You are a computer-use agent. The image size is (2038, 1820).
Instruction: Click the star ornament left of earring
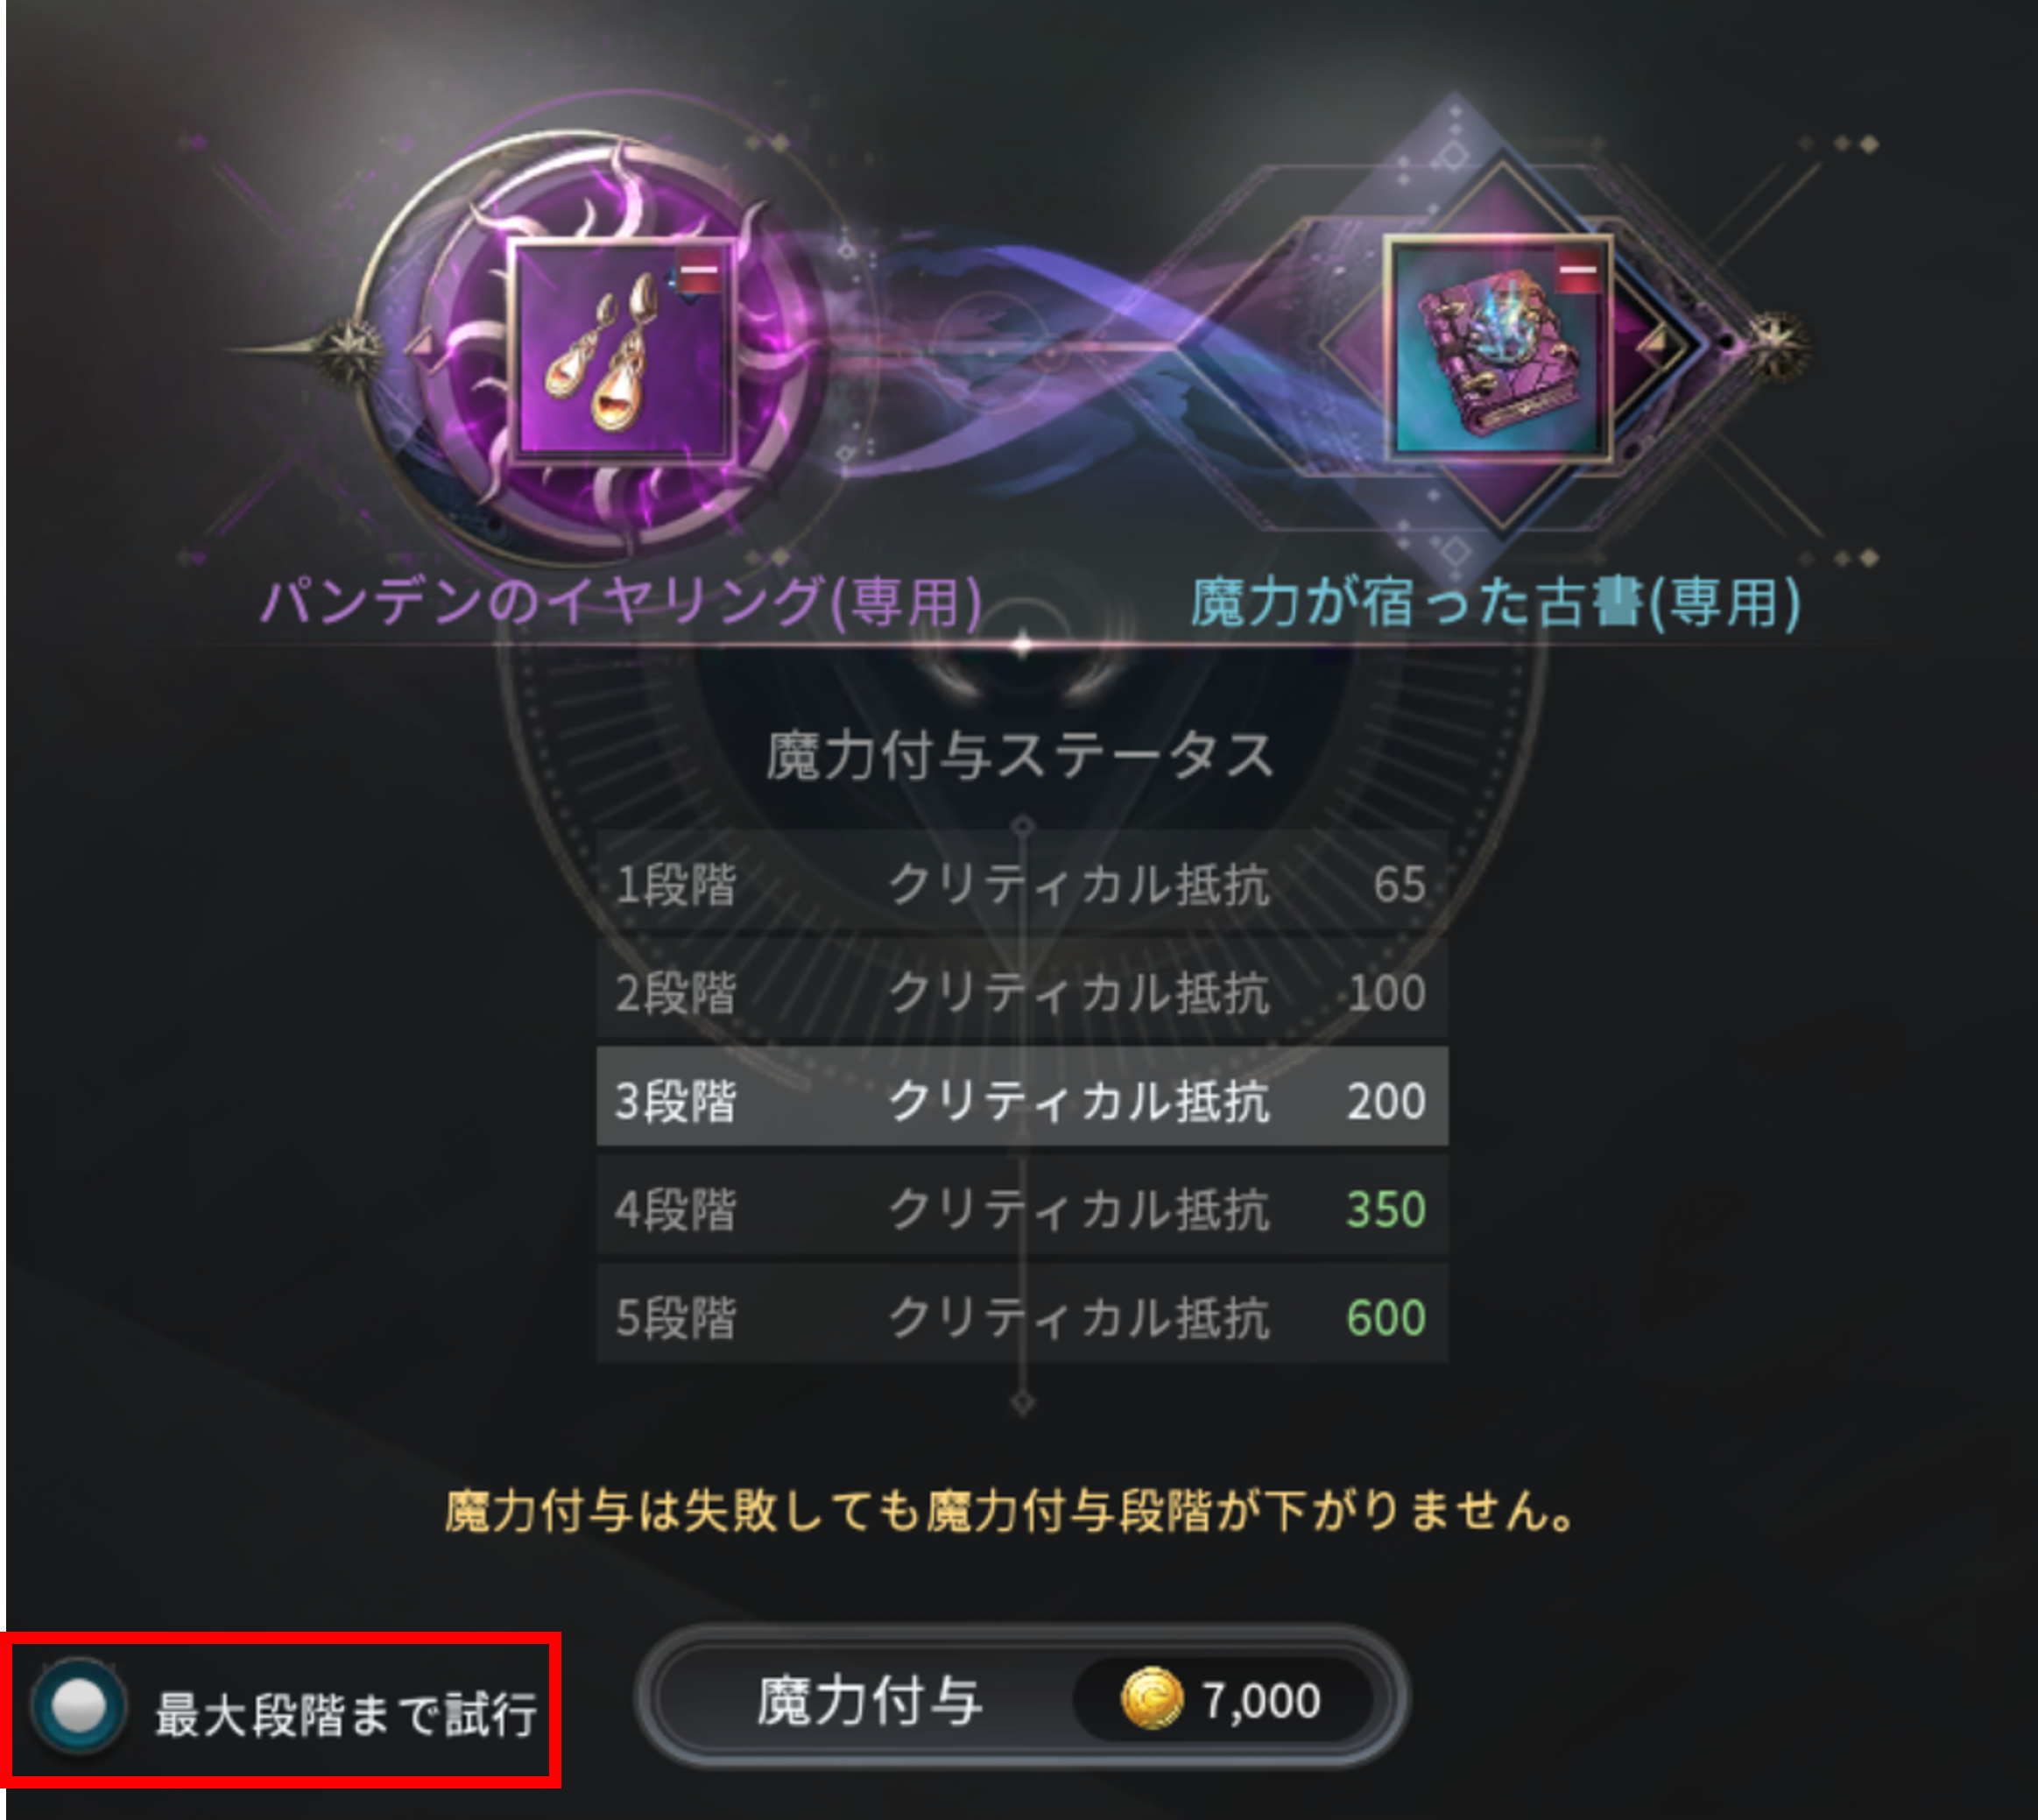(x=347, y=349)
